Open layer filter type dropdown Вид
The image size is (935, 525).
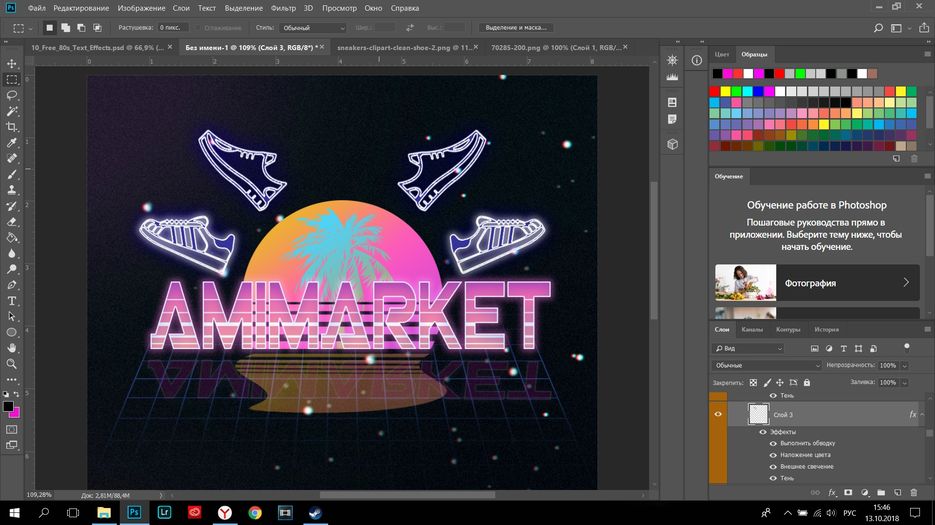[x=748, y=348]
